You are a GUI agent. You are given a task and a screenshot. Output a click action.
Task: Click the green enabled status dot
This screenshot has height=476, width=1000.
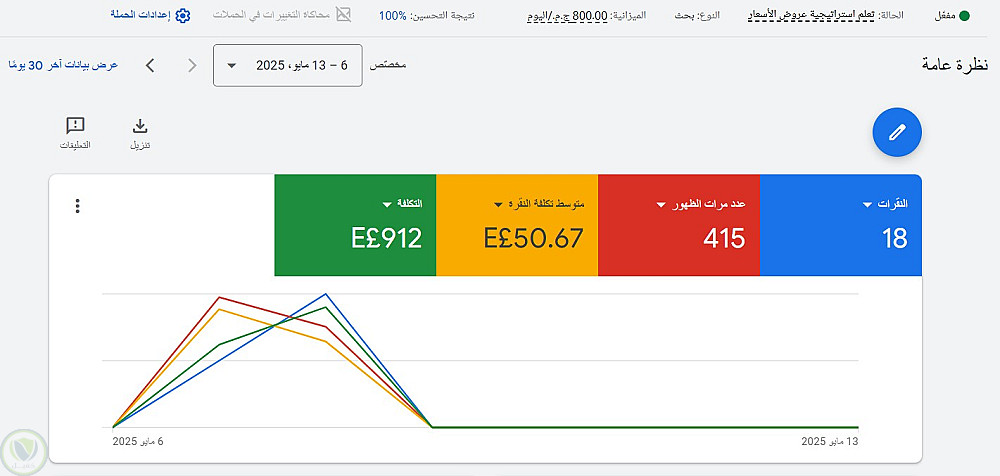coord(964,16)
